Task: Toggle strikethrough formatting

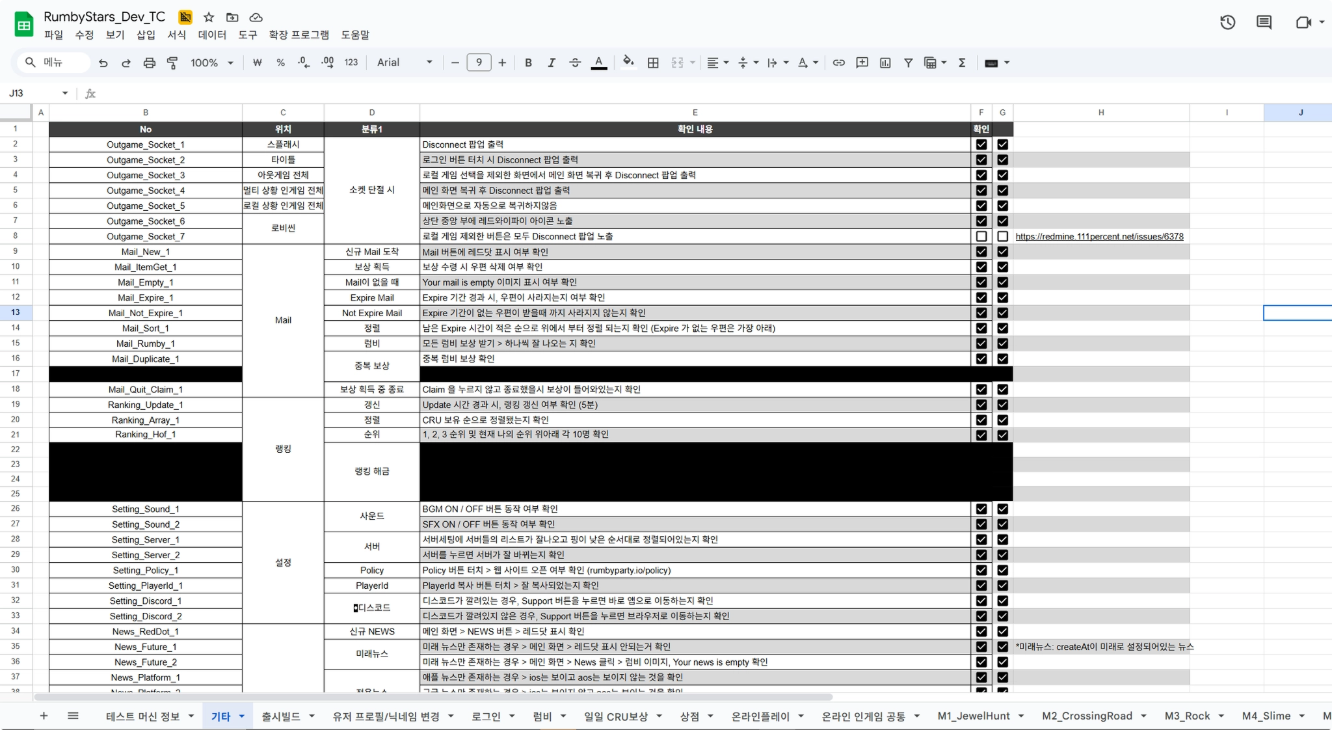Action: (574, 63)
